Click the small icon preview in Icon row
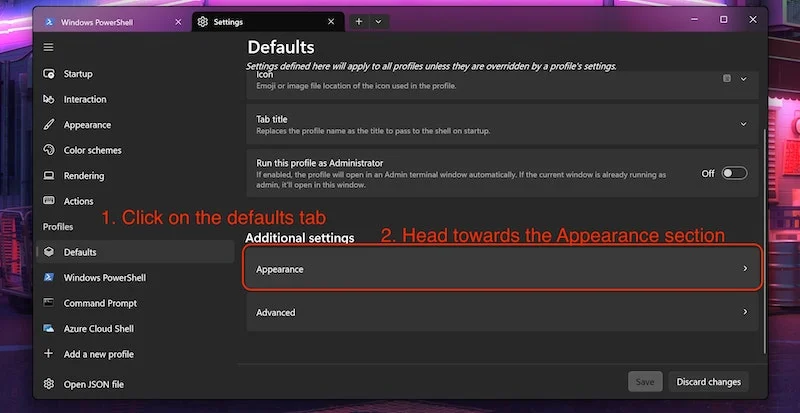 [x=727, y=79]
